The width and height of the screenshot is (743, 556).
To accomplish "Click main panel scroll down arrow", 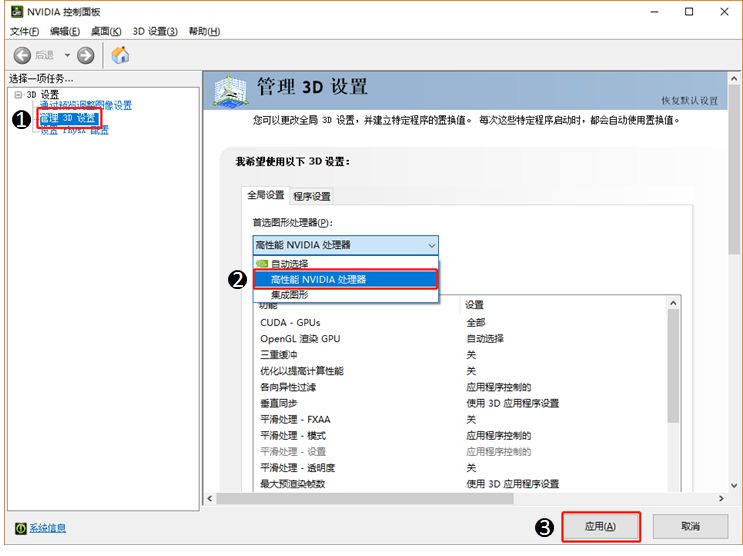I will [x=734, y=485].
